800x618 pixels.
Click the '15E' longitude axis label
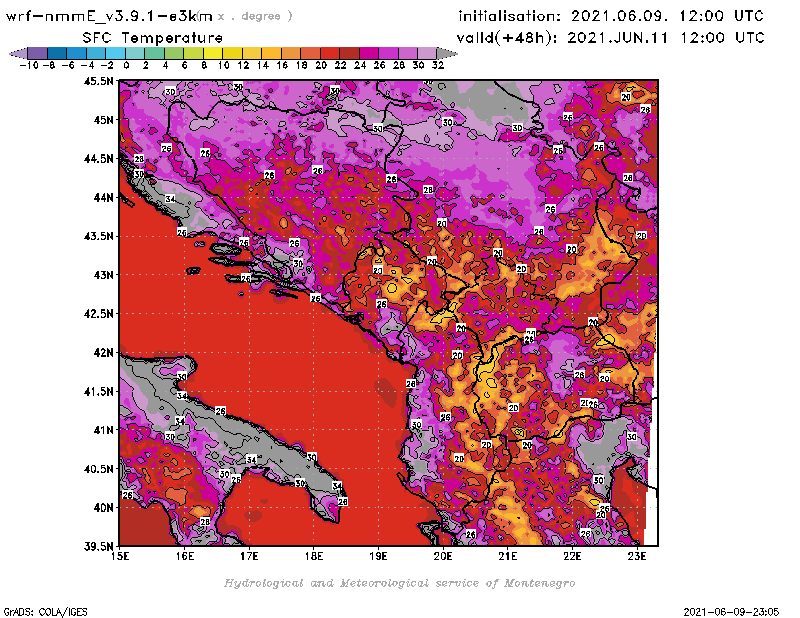pyautogui.click(x=120, y=556)
